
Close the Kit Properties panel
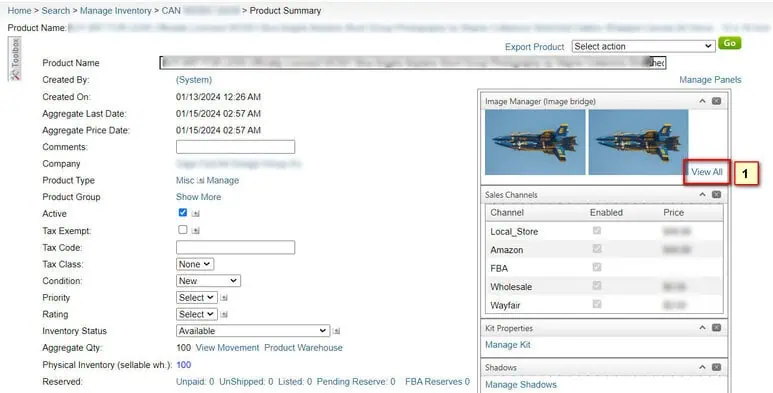(x=716, y=328)
